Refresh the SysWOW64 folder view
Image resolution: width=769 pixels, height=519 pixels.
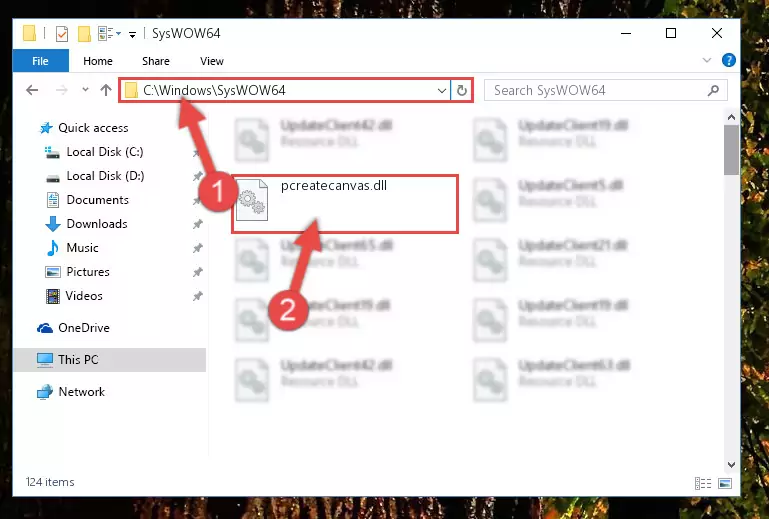(461, 90)
